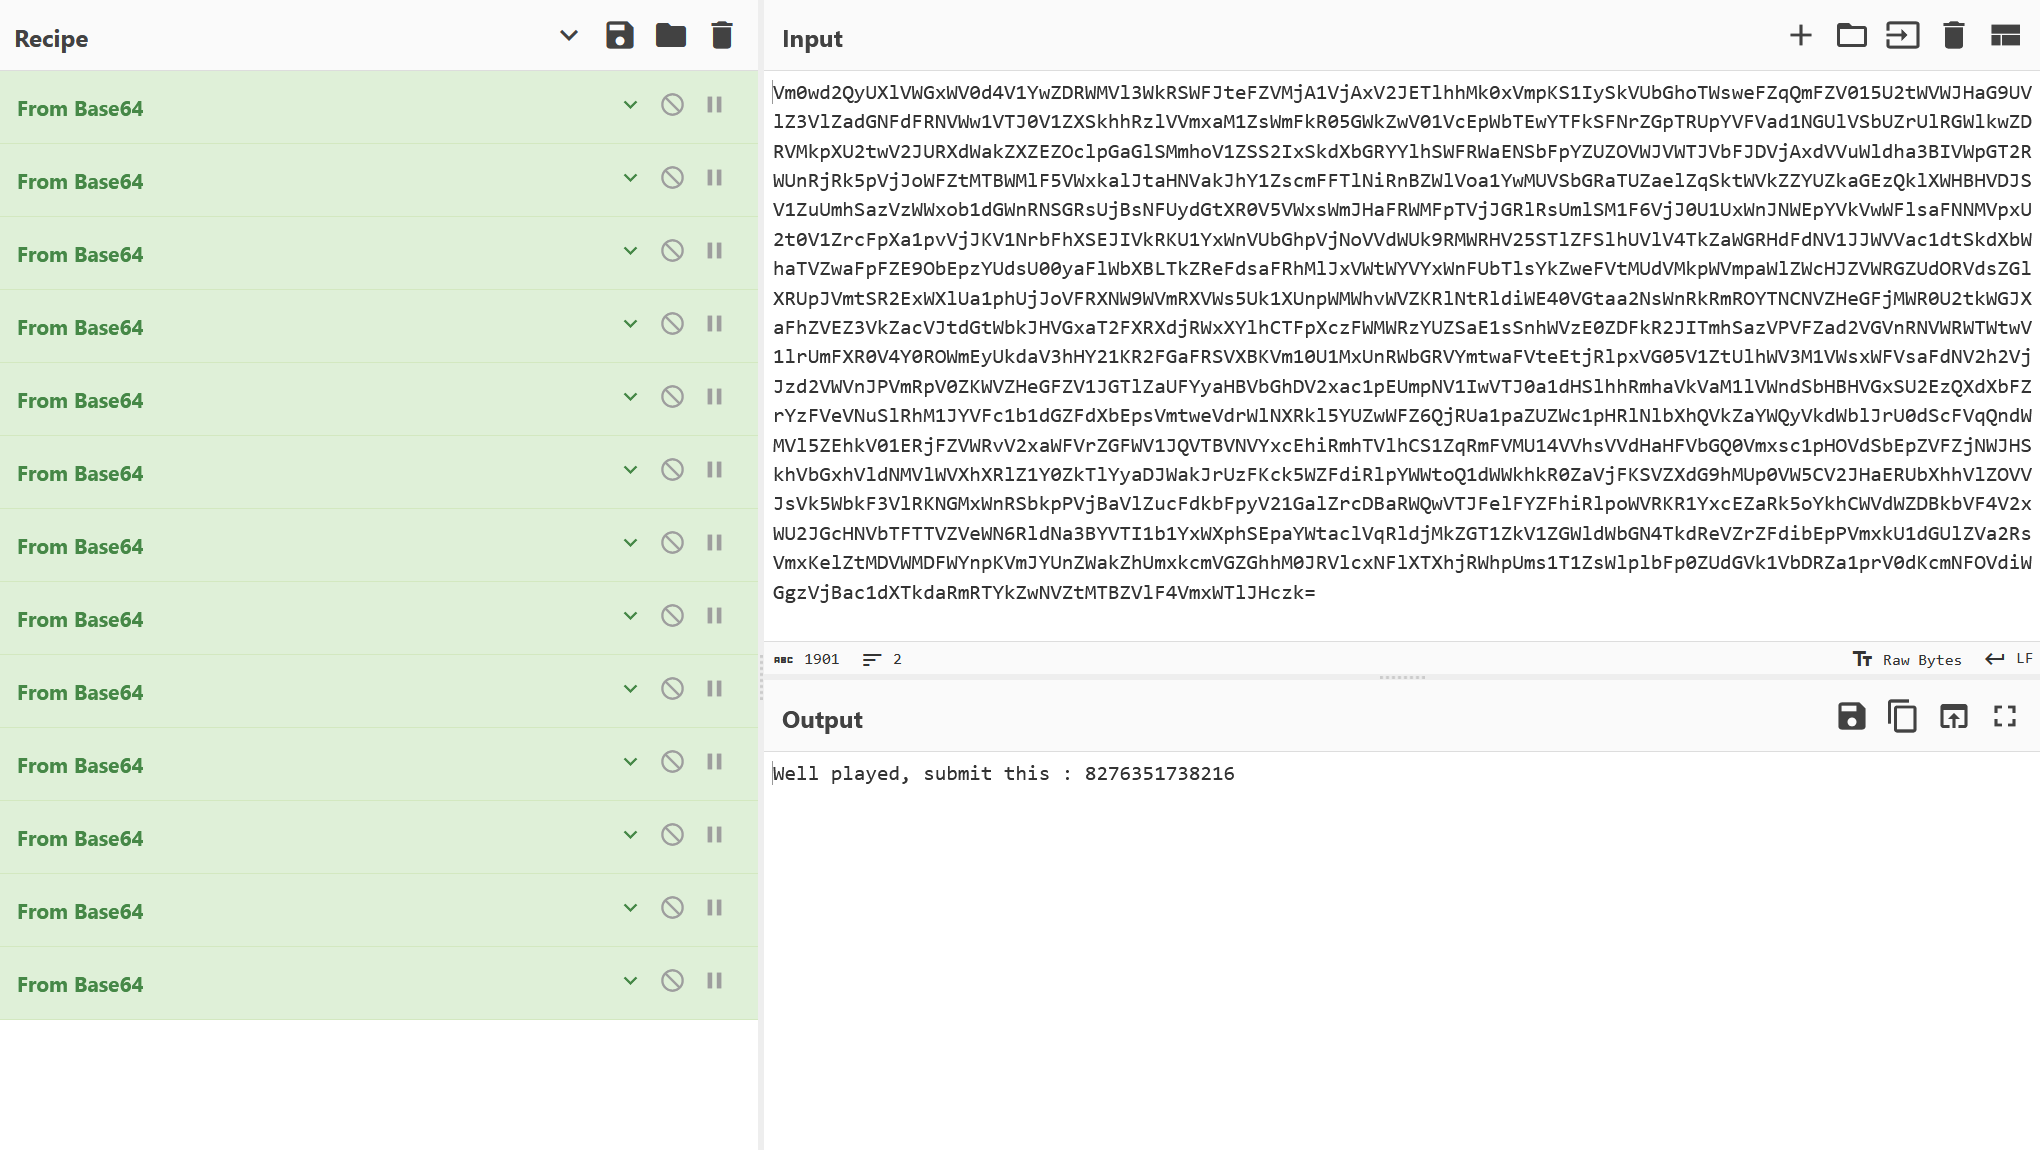Copy the raw output to the clipboard
Viewport: 2040px width, 1150px height.
point(1902,716)
